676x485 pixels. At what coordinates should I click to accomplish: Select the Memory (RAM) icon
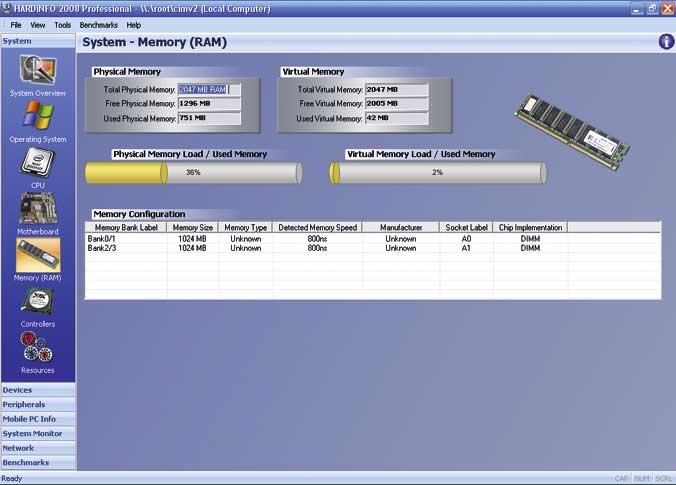(38, 255)
